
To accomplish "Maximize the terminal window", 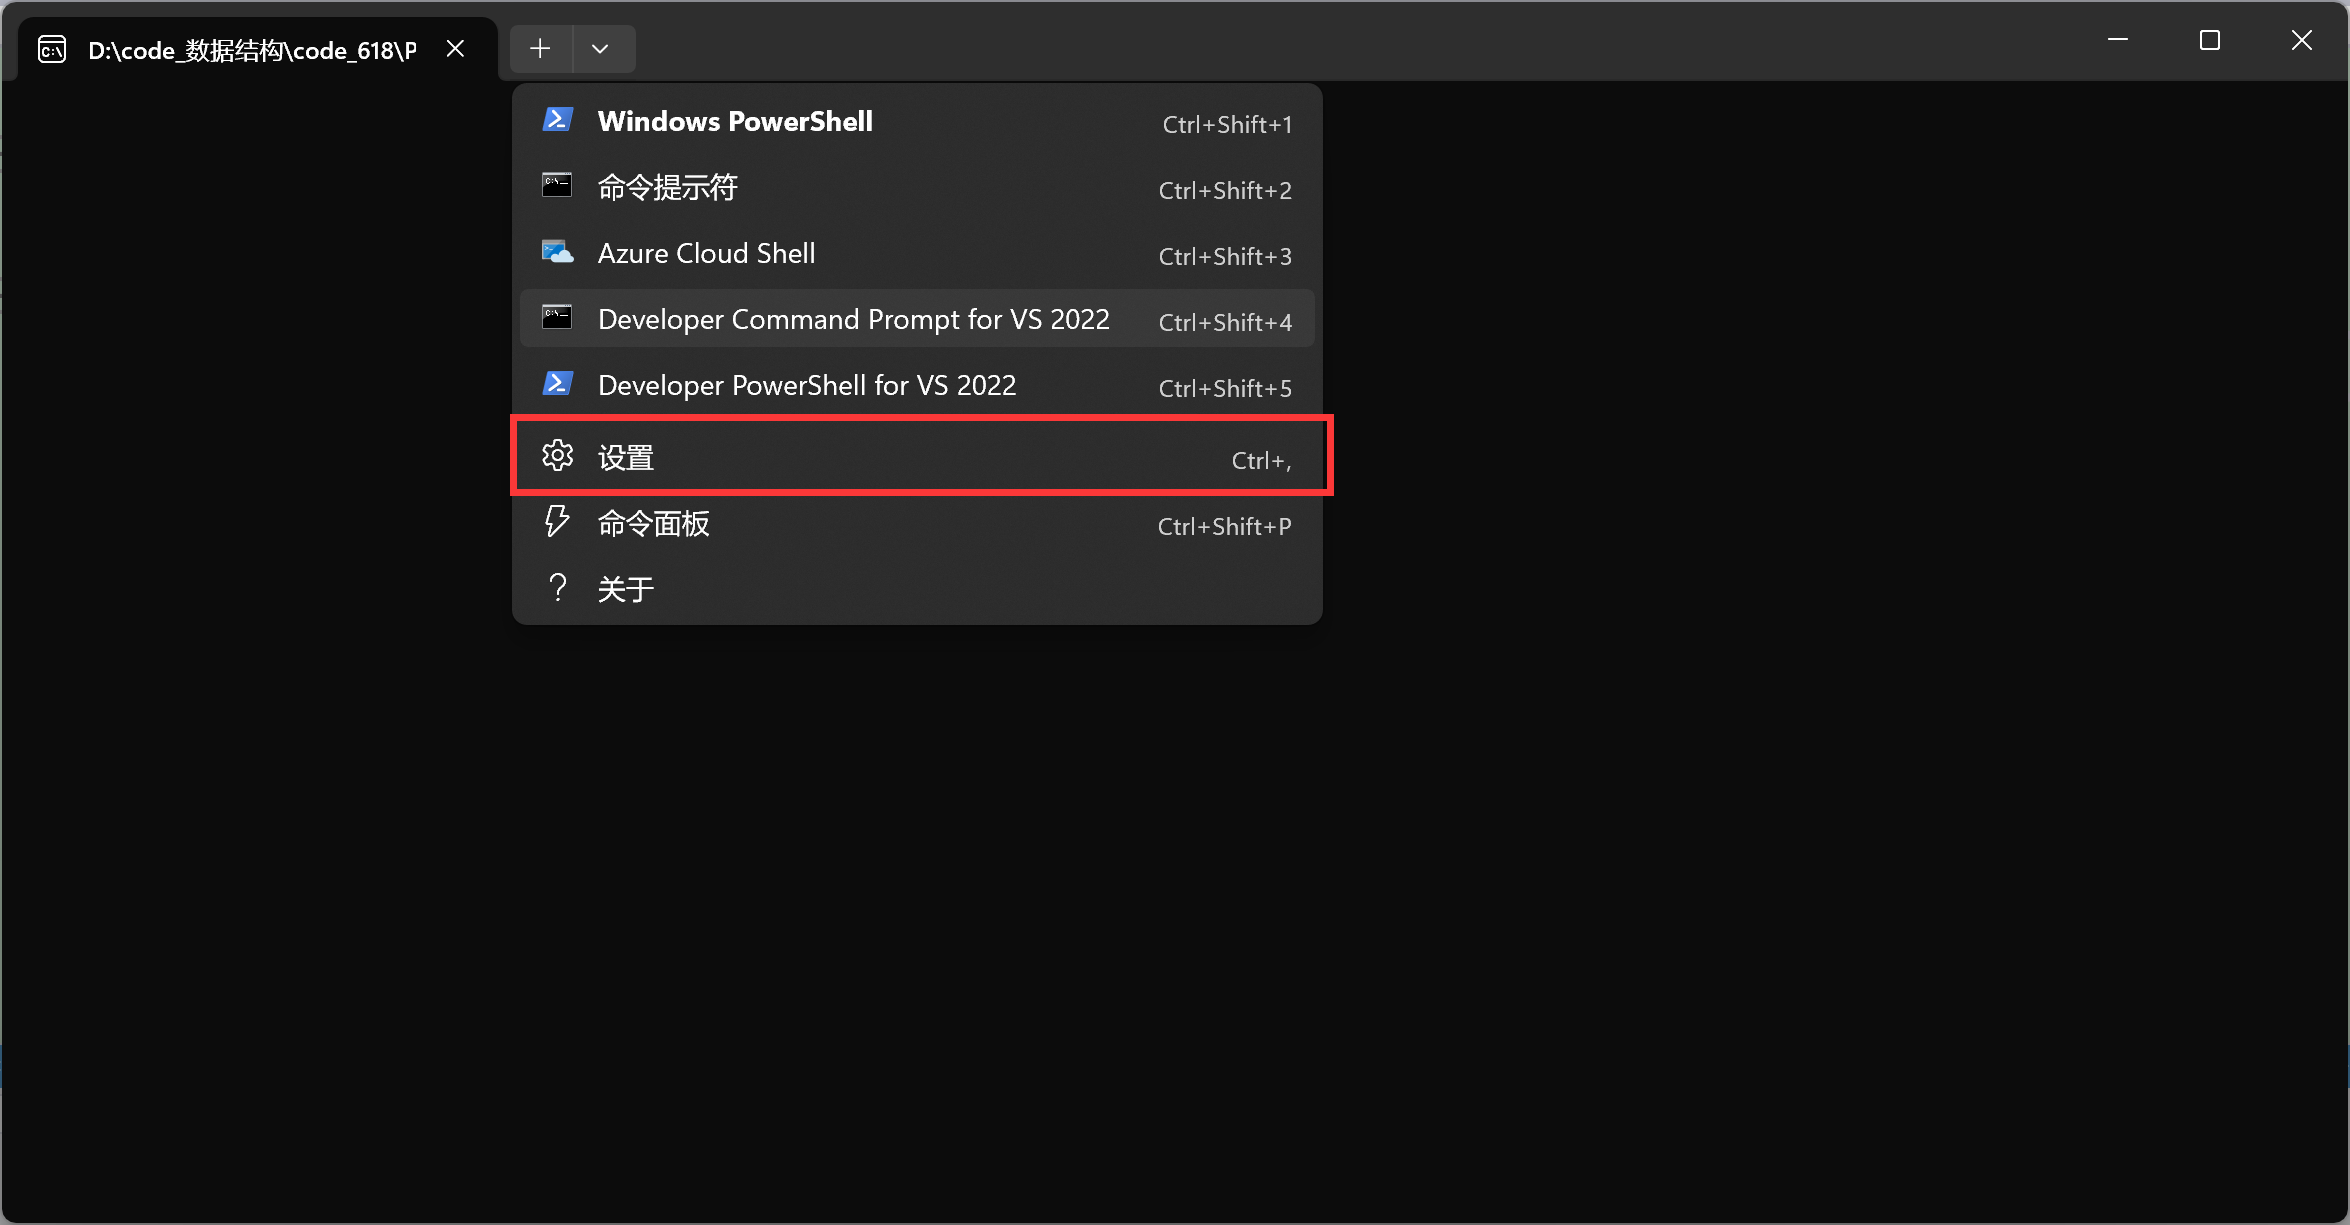I will 2210,40.
